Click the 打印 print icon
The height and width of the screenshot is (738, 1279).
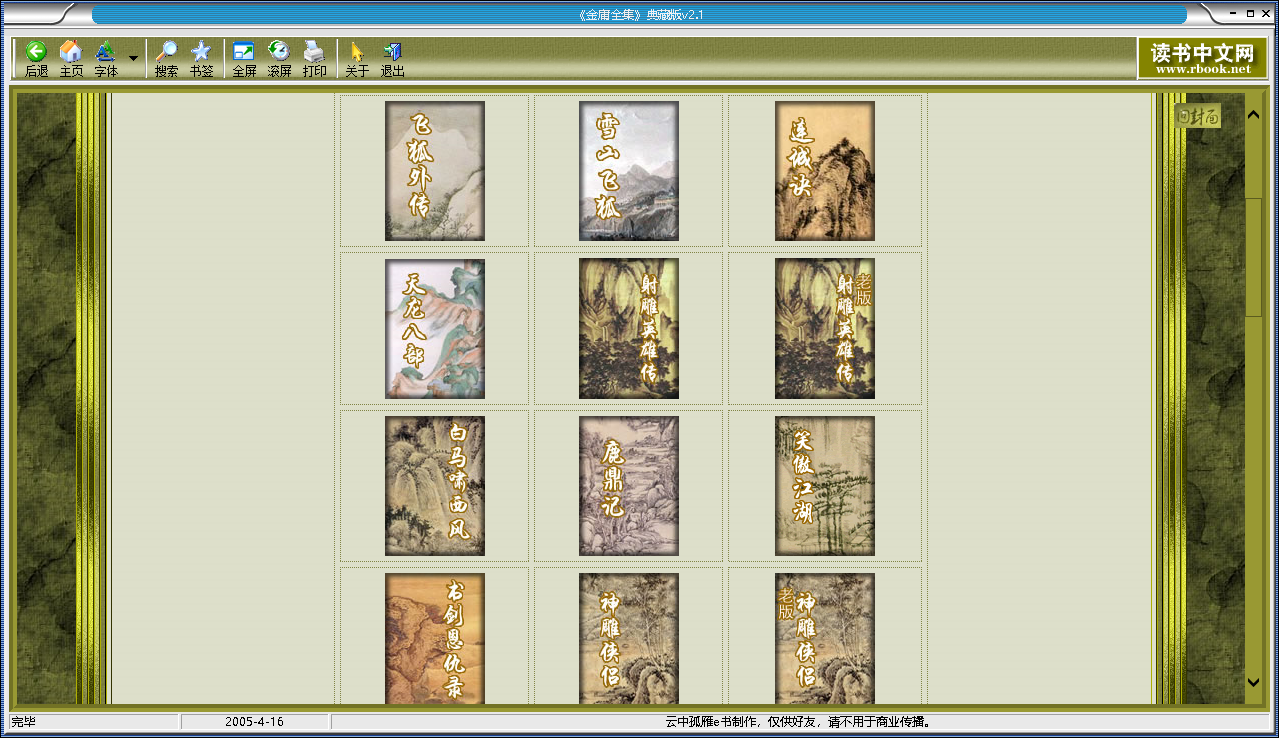pos(314,59)
